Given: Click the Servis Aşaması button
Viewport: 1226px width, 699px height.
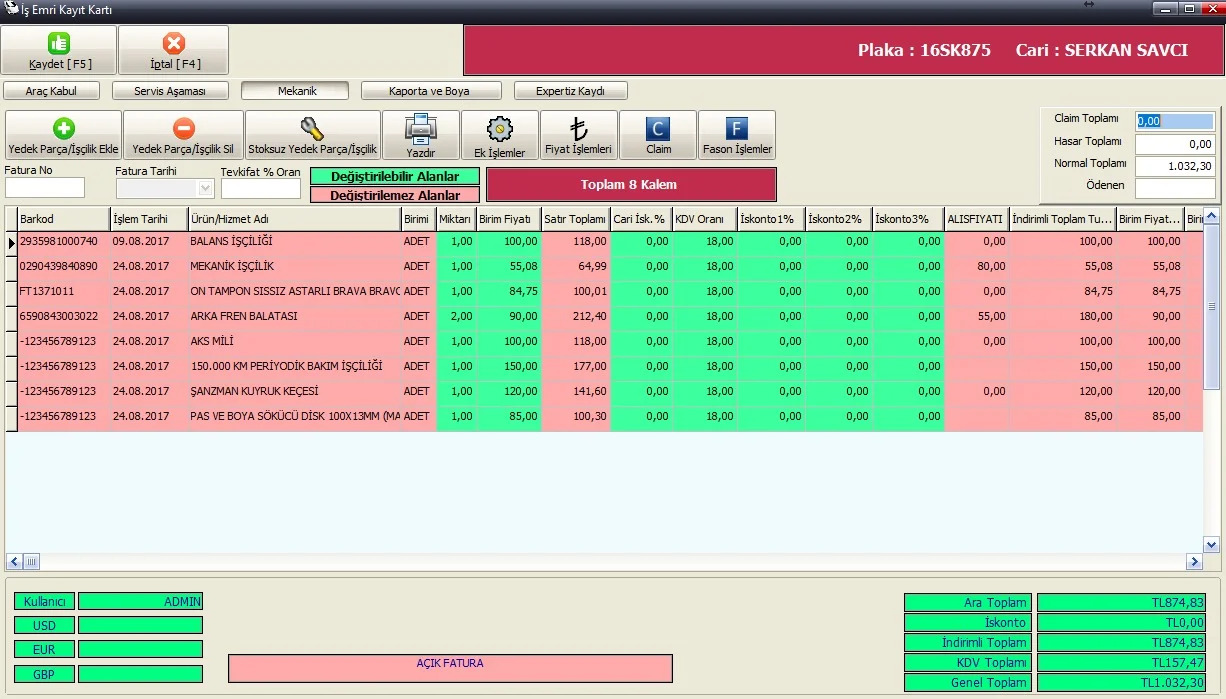Looking at the screenshot, I should (170, 91).
